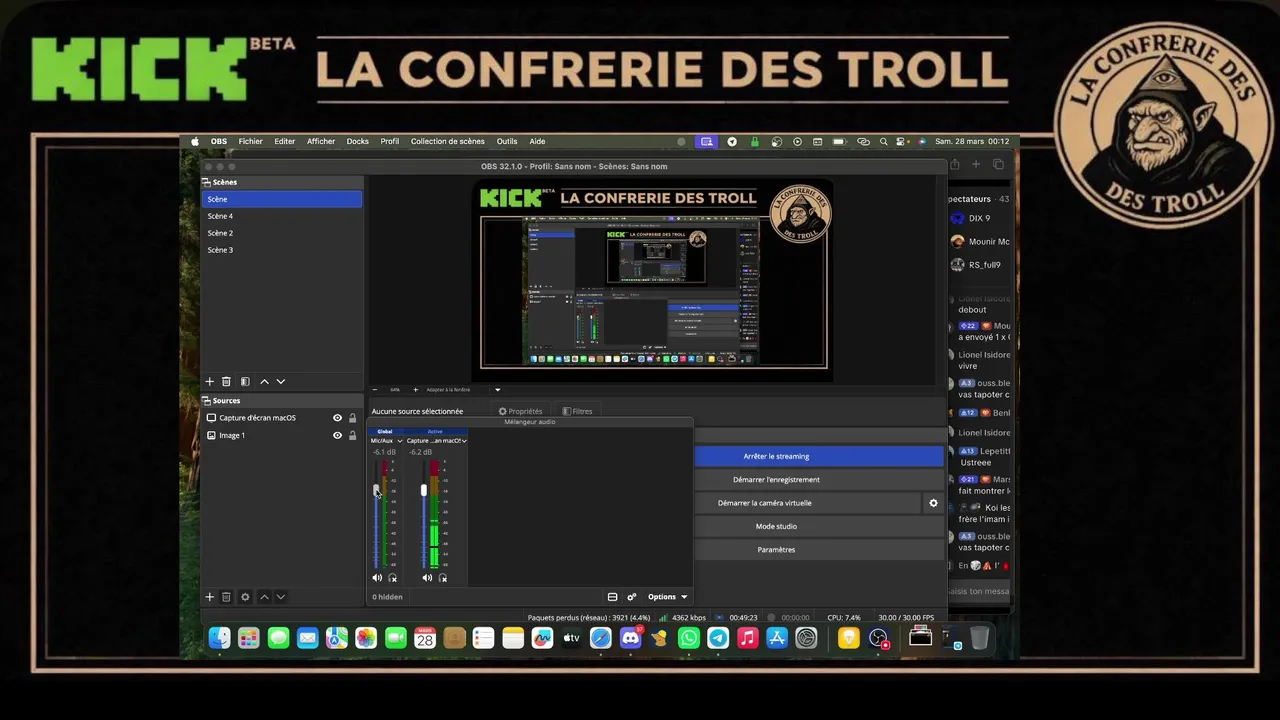Image resolution: width=1280 pixels, height=720 pixels.
Task: Open the Fichier menu
Action: tap(250, 142)
